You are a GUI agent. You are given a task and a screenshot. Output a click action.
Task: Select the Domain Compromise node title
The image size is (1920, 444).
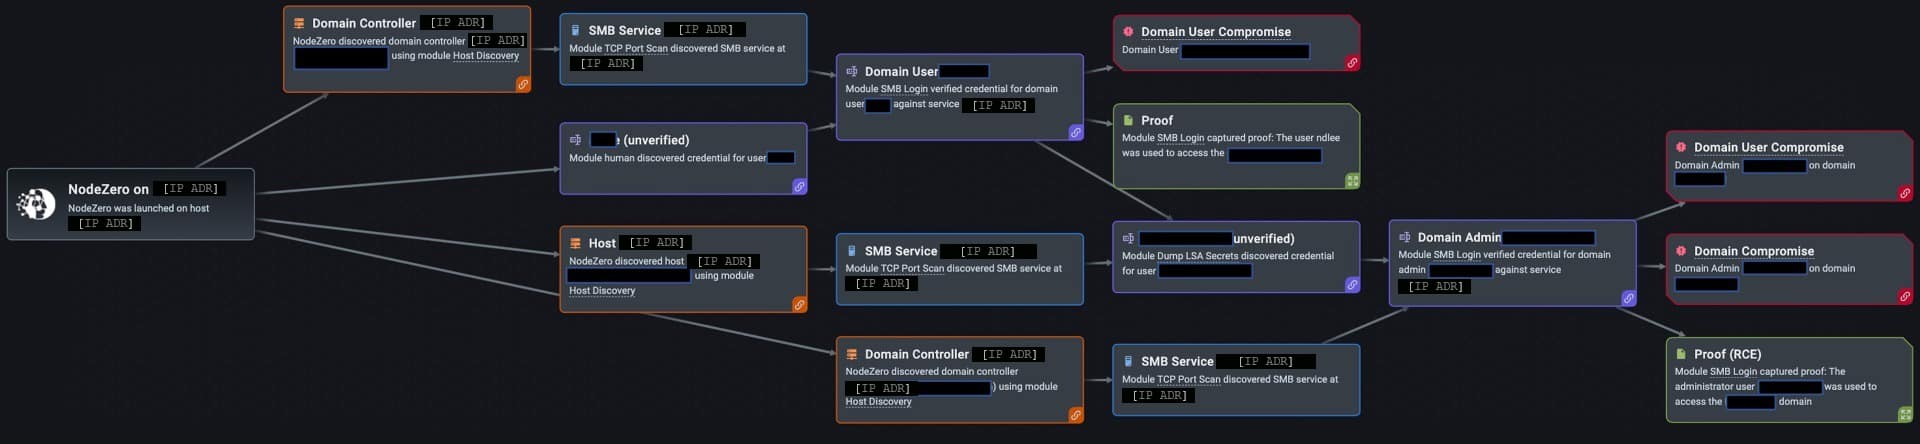pos(1753,251)
